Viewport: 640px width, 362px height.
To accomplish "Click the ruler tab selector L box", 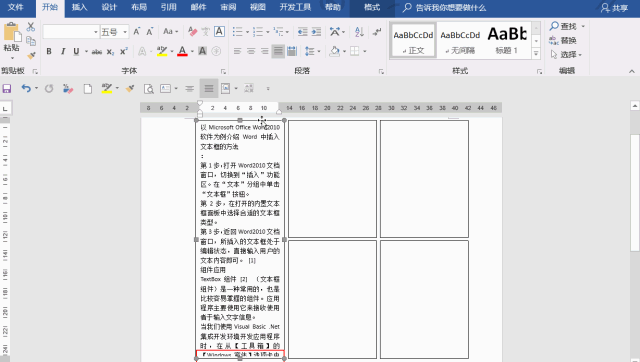I will tap(5, 109).
